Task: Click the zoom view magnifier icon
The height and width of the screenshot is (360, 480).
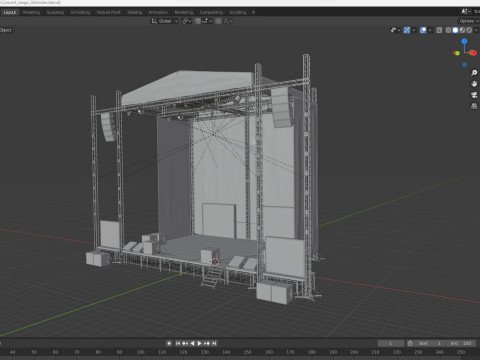Action: click(474, 73)
